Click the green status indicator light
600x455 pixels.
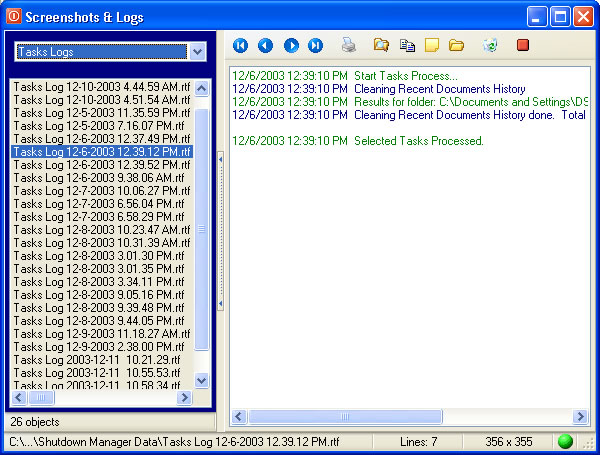(566, 441)
